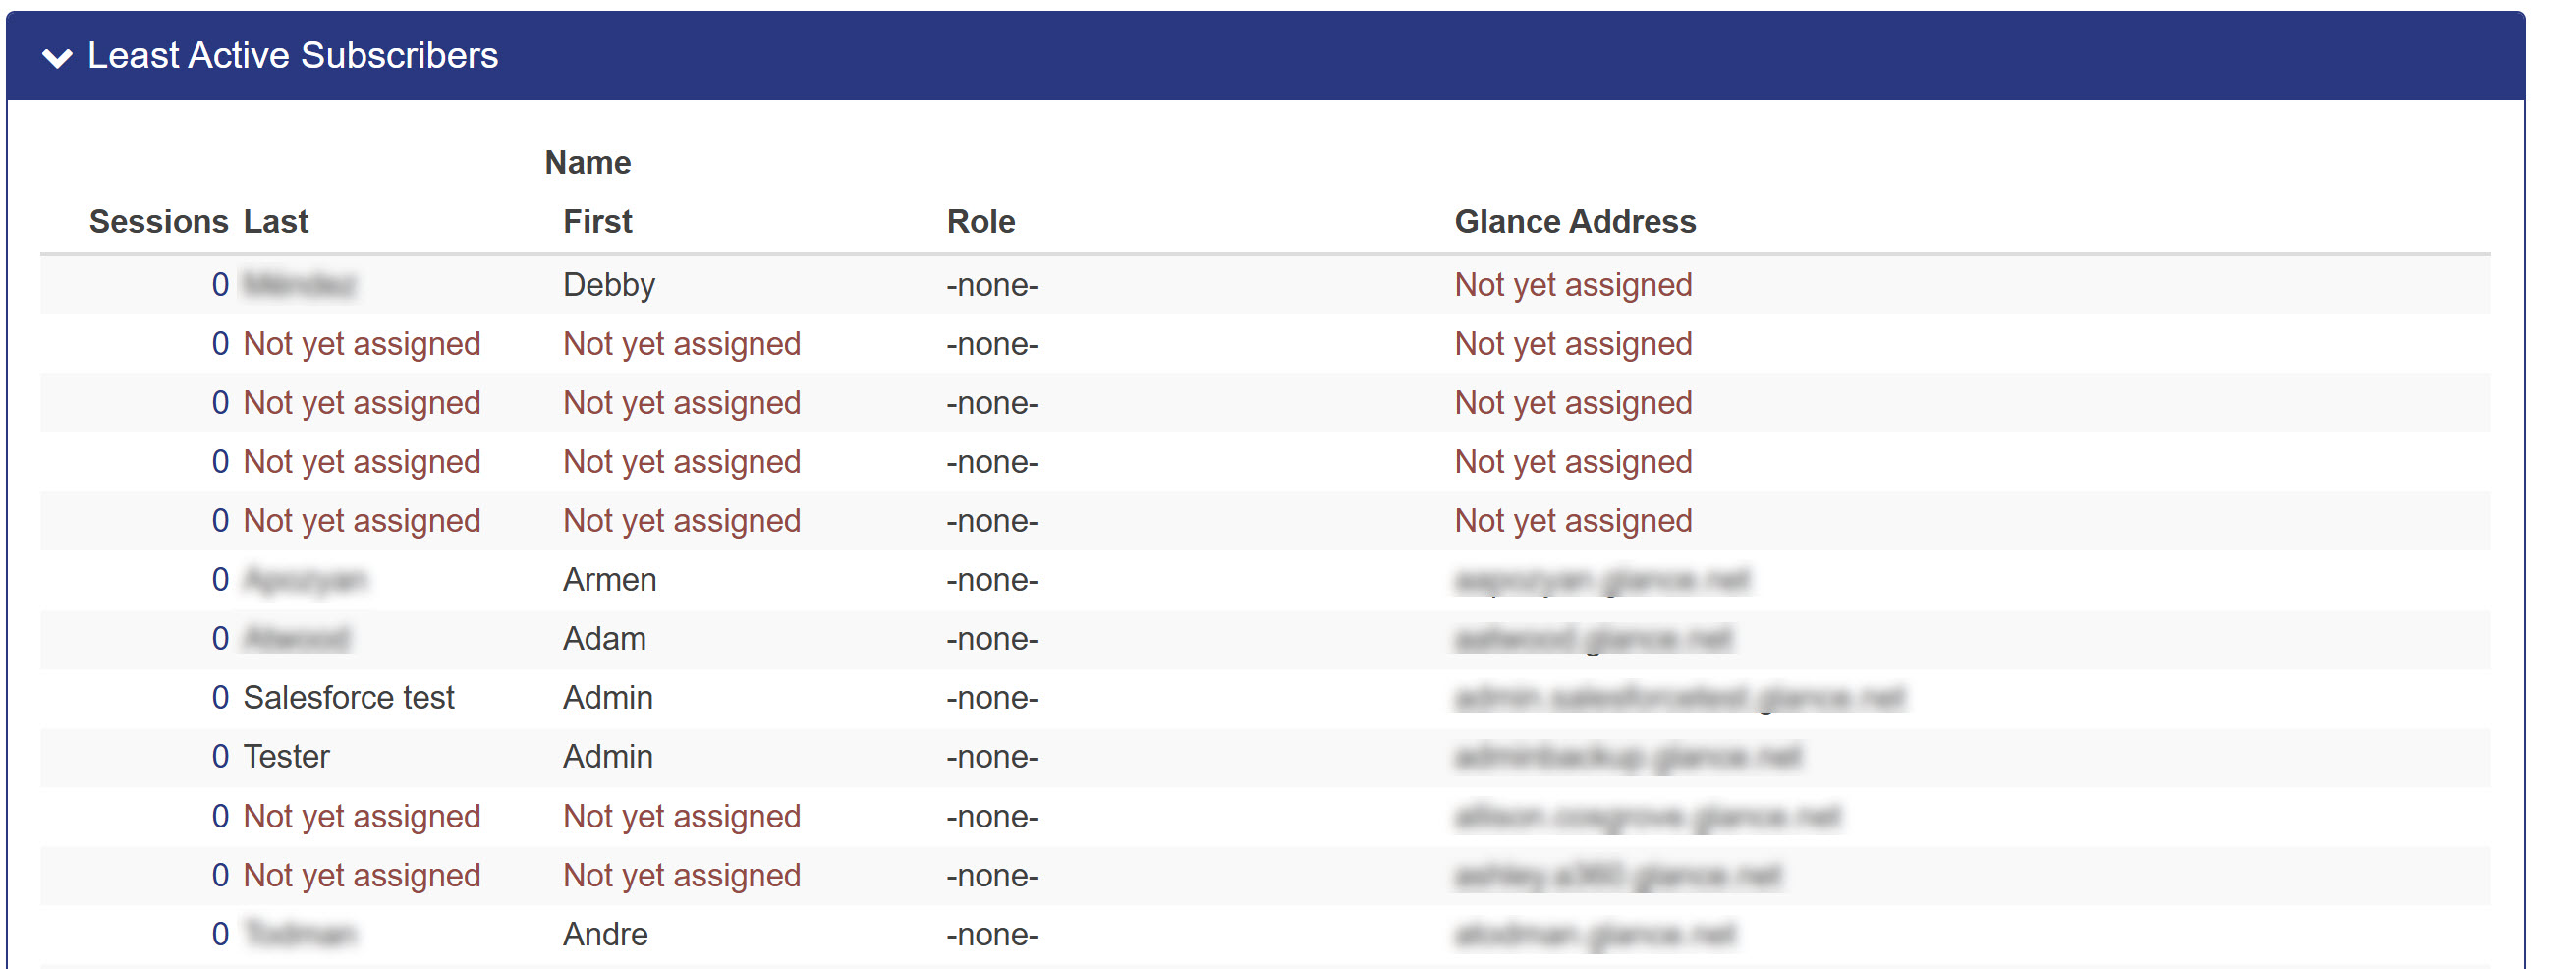This screenshot has width=2576, height=969.
Task: Click the Glance Address column header
Action: click(1574, 221)
